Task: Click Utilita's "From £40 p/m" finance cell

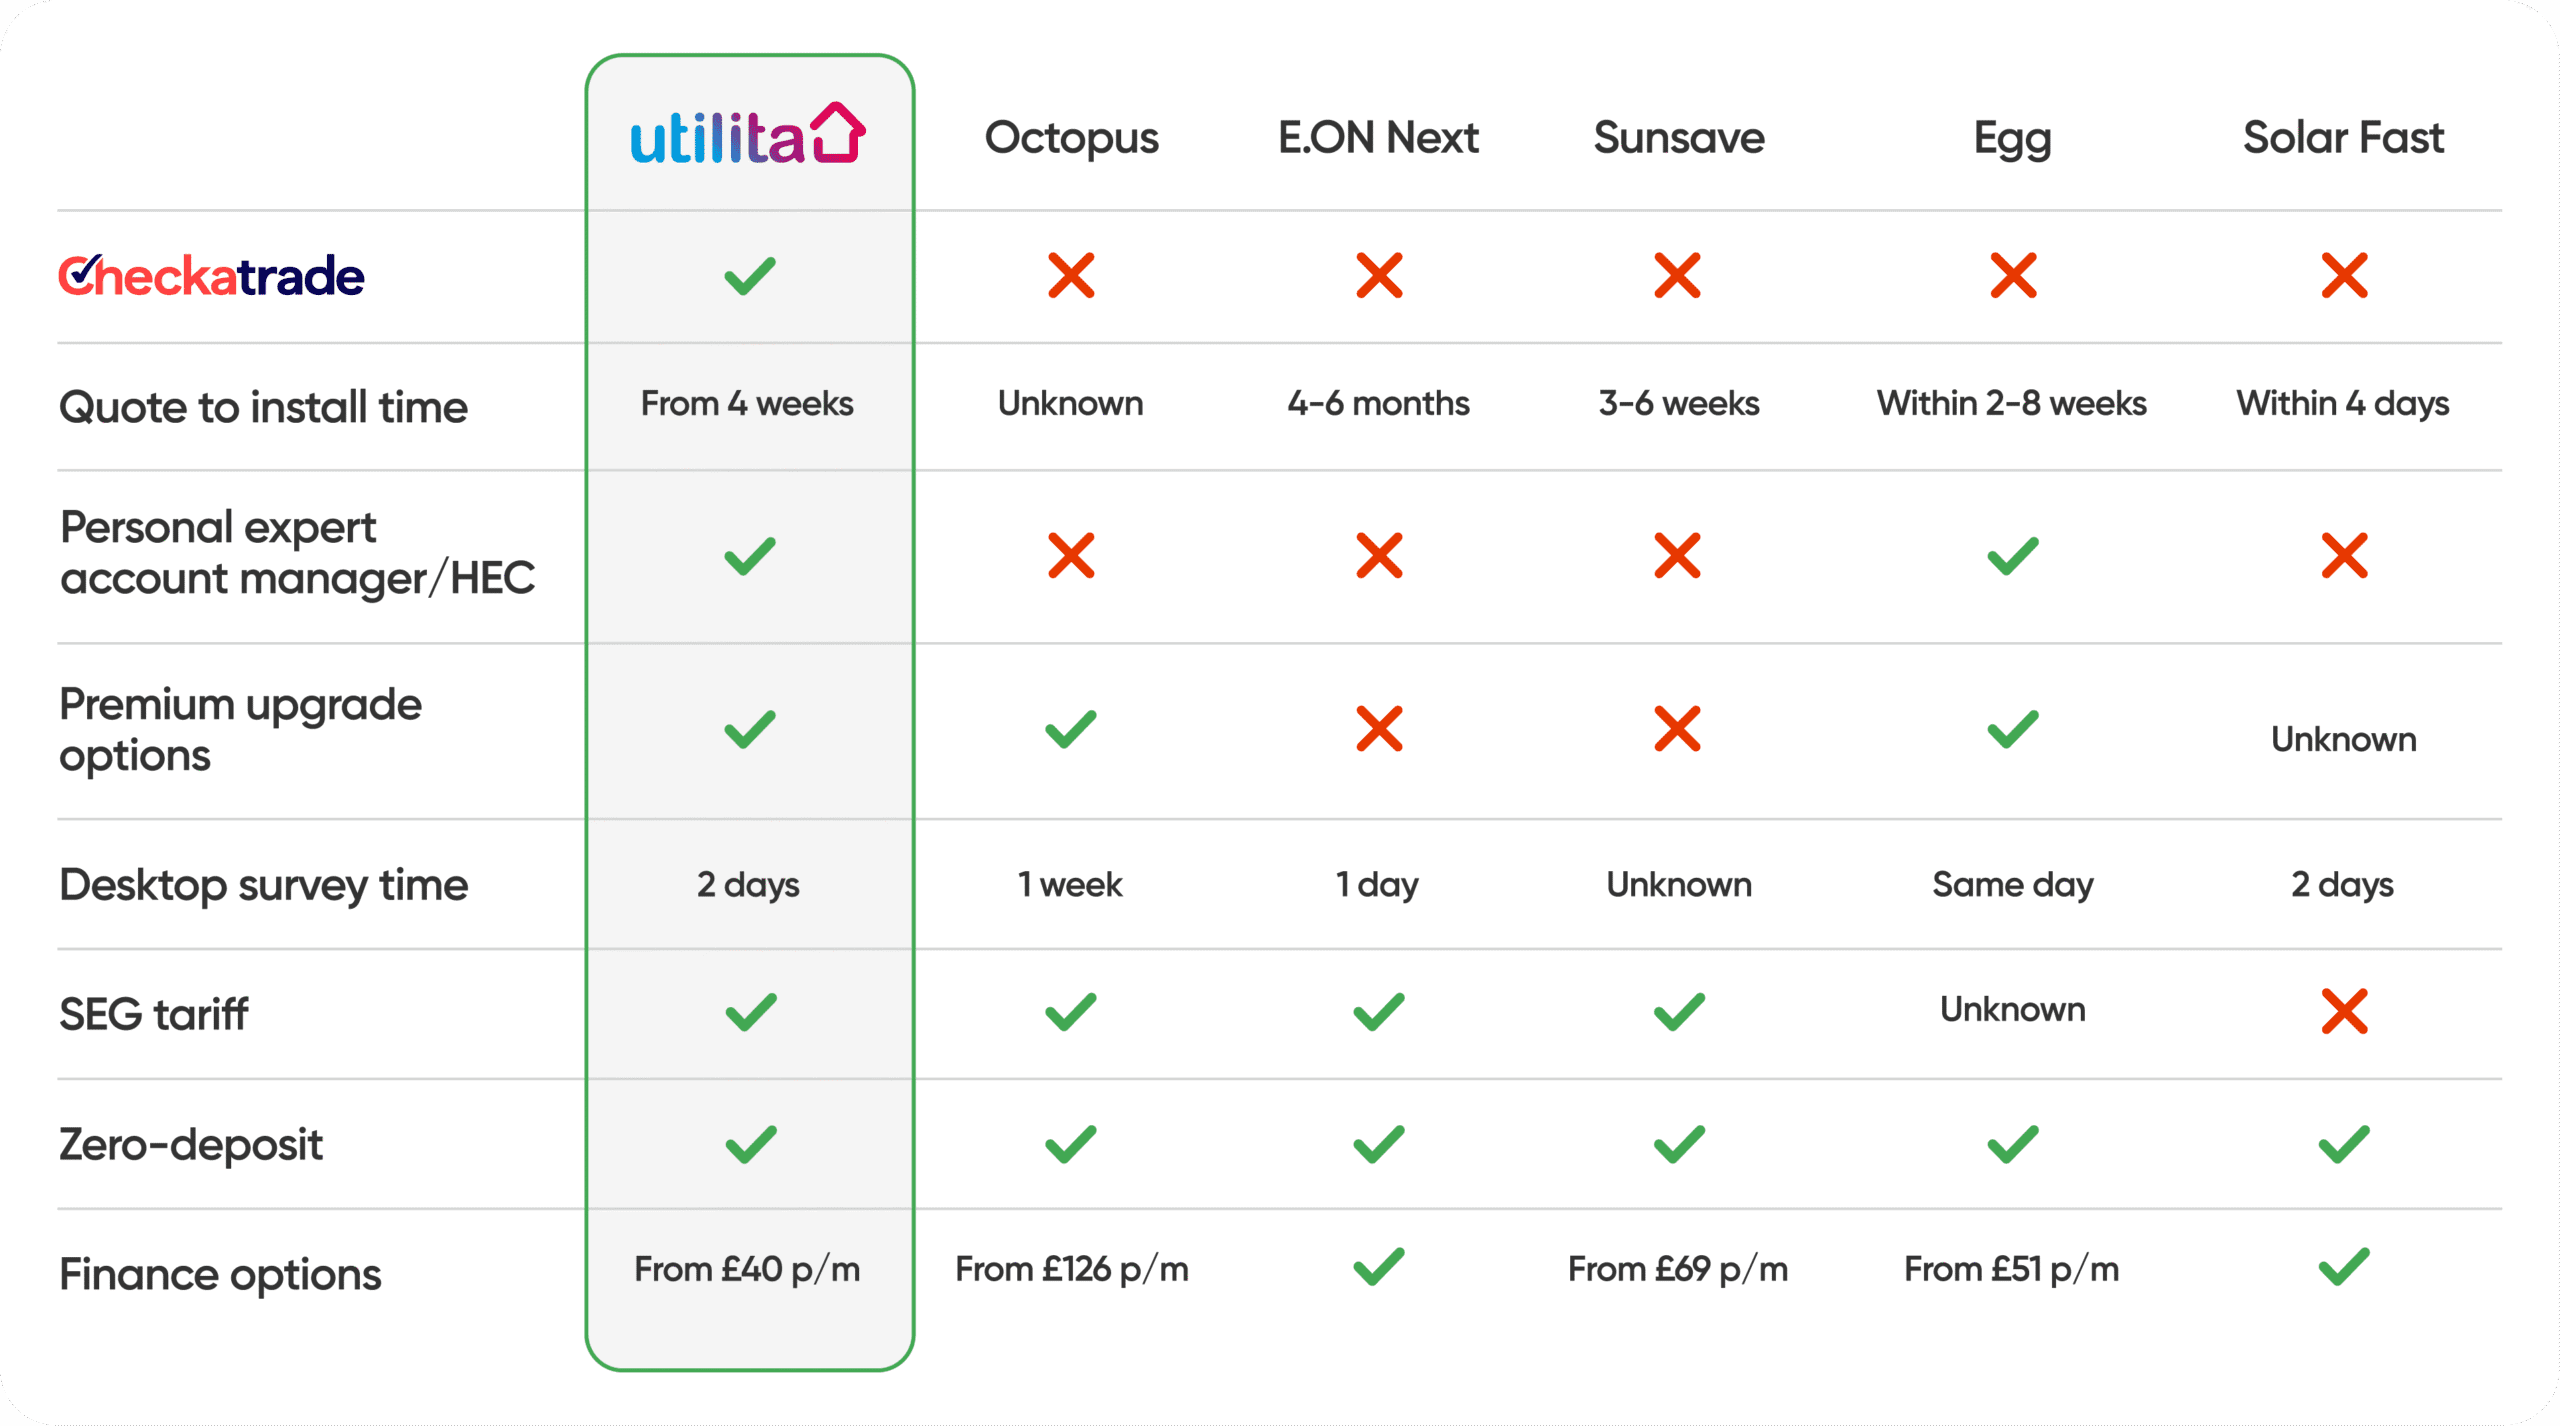Action: coord(747,1269)
